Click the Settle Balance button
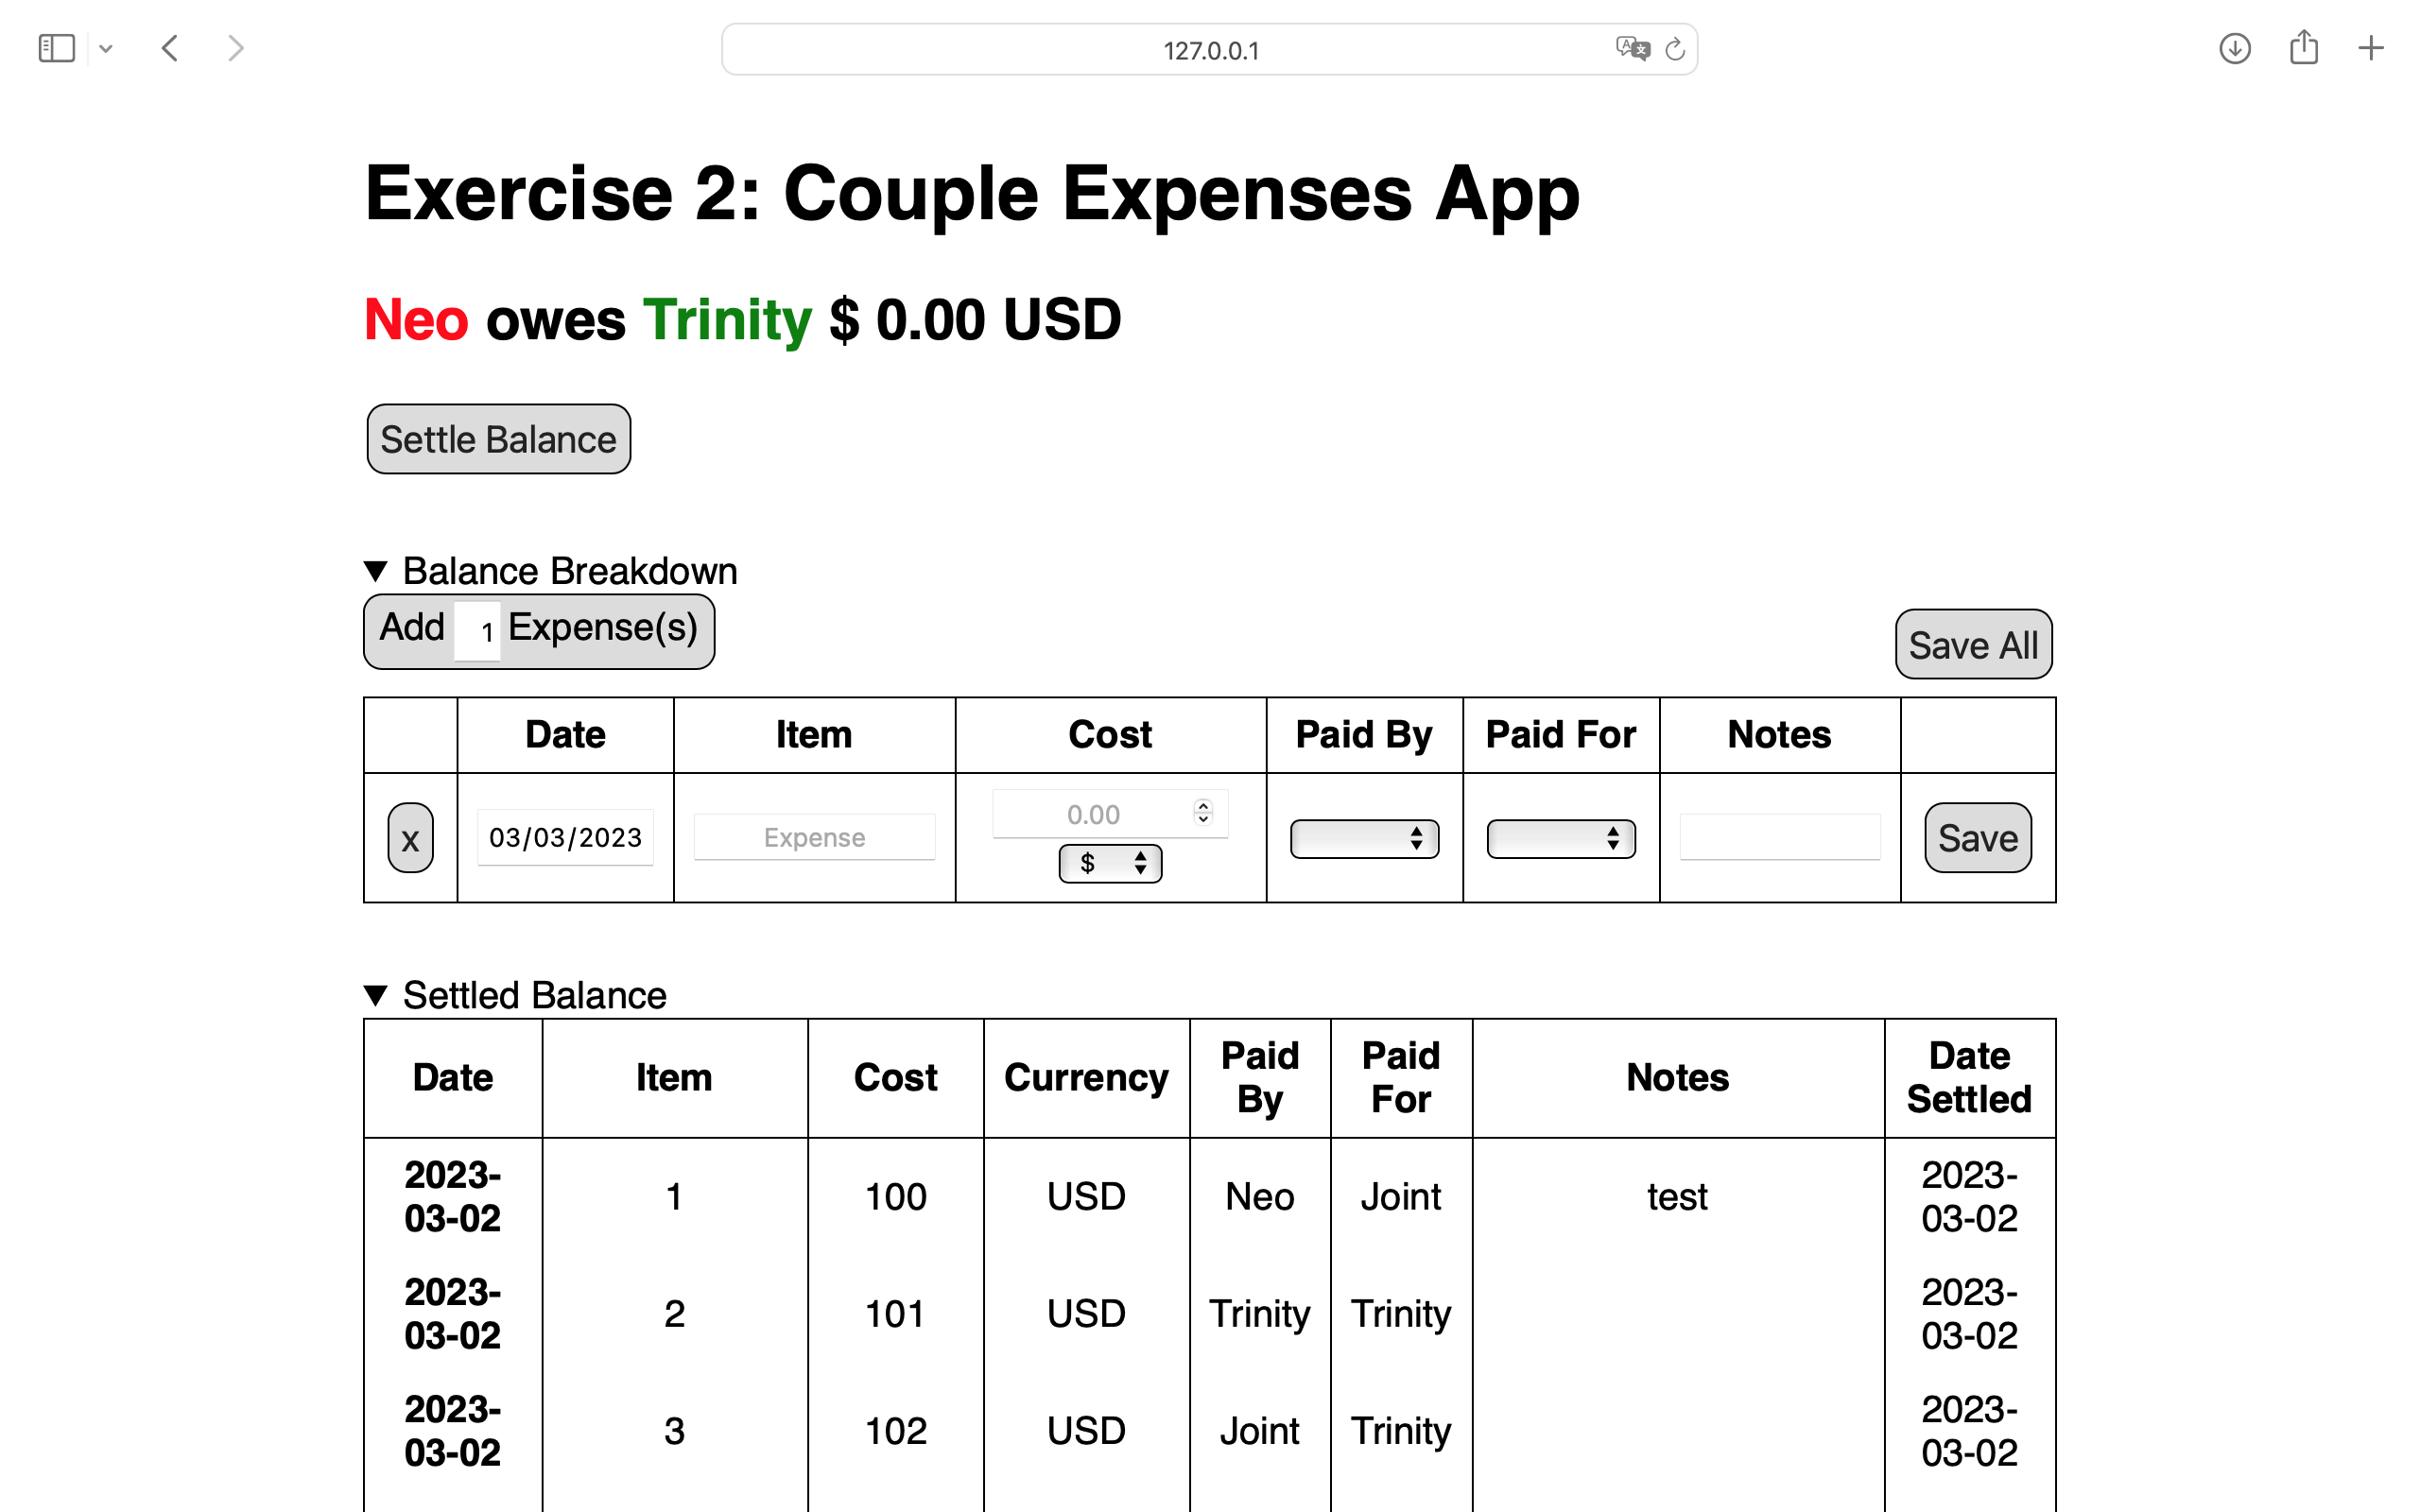This screenshot has width=2420, height=1512. click(x=498, y=439)
